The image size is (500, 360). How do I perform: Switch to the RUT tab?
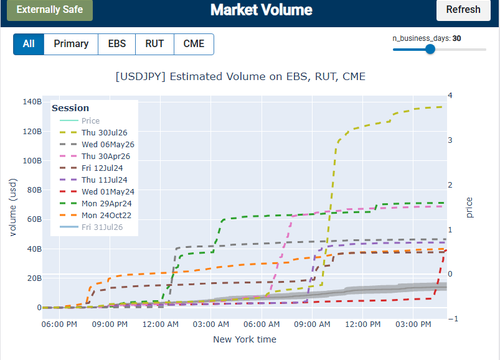pos(154,44)
